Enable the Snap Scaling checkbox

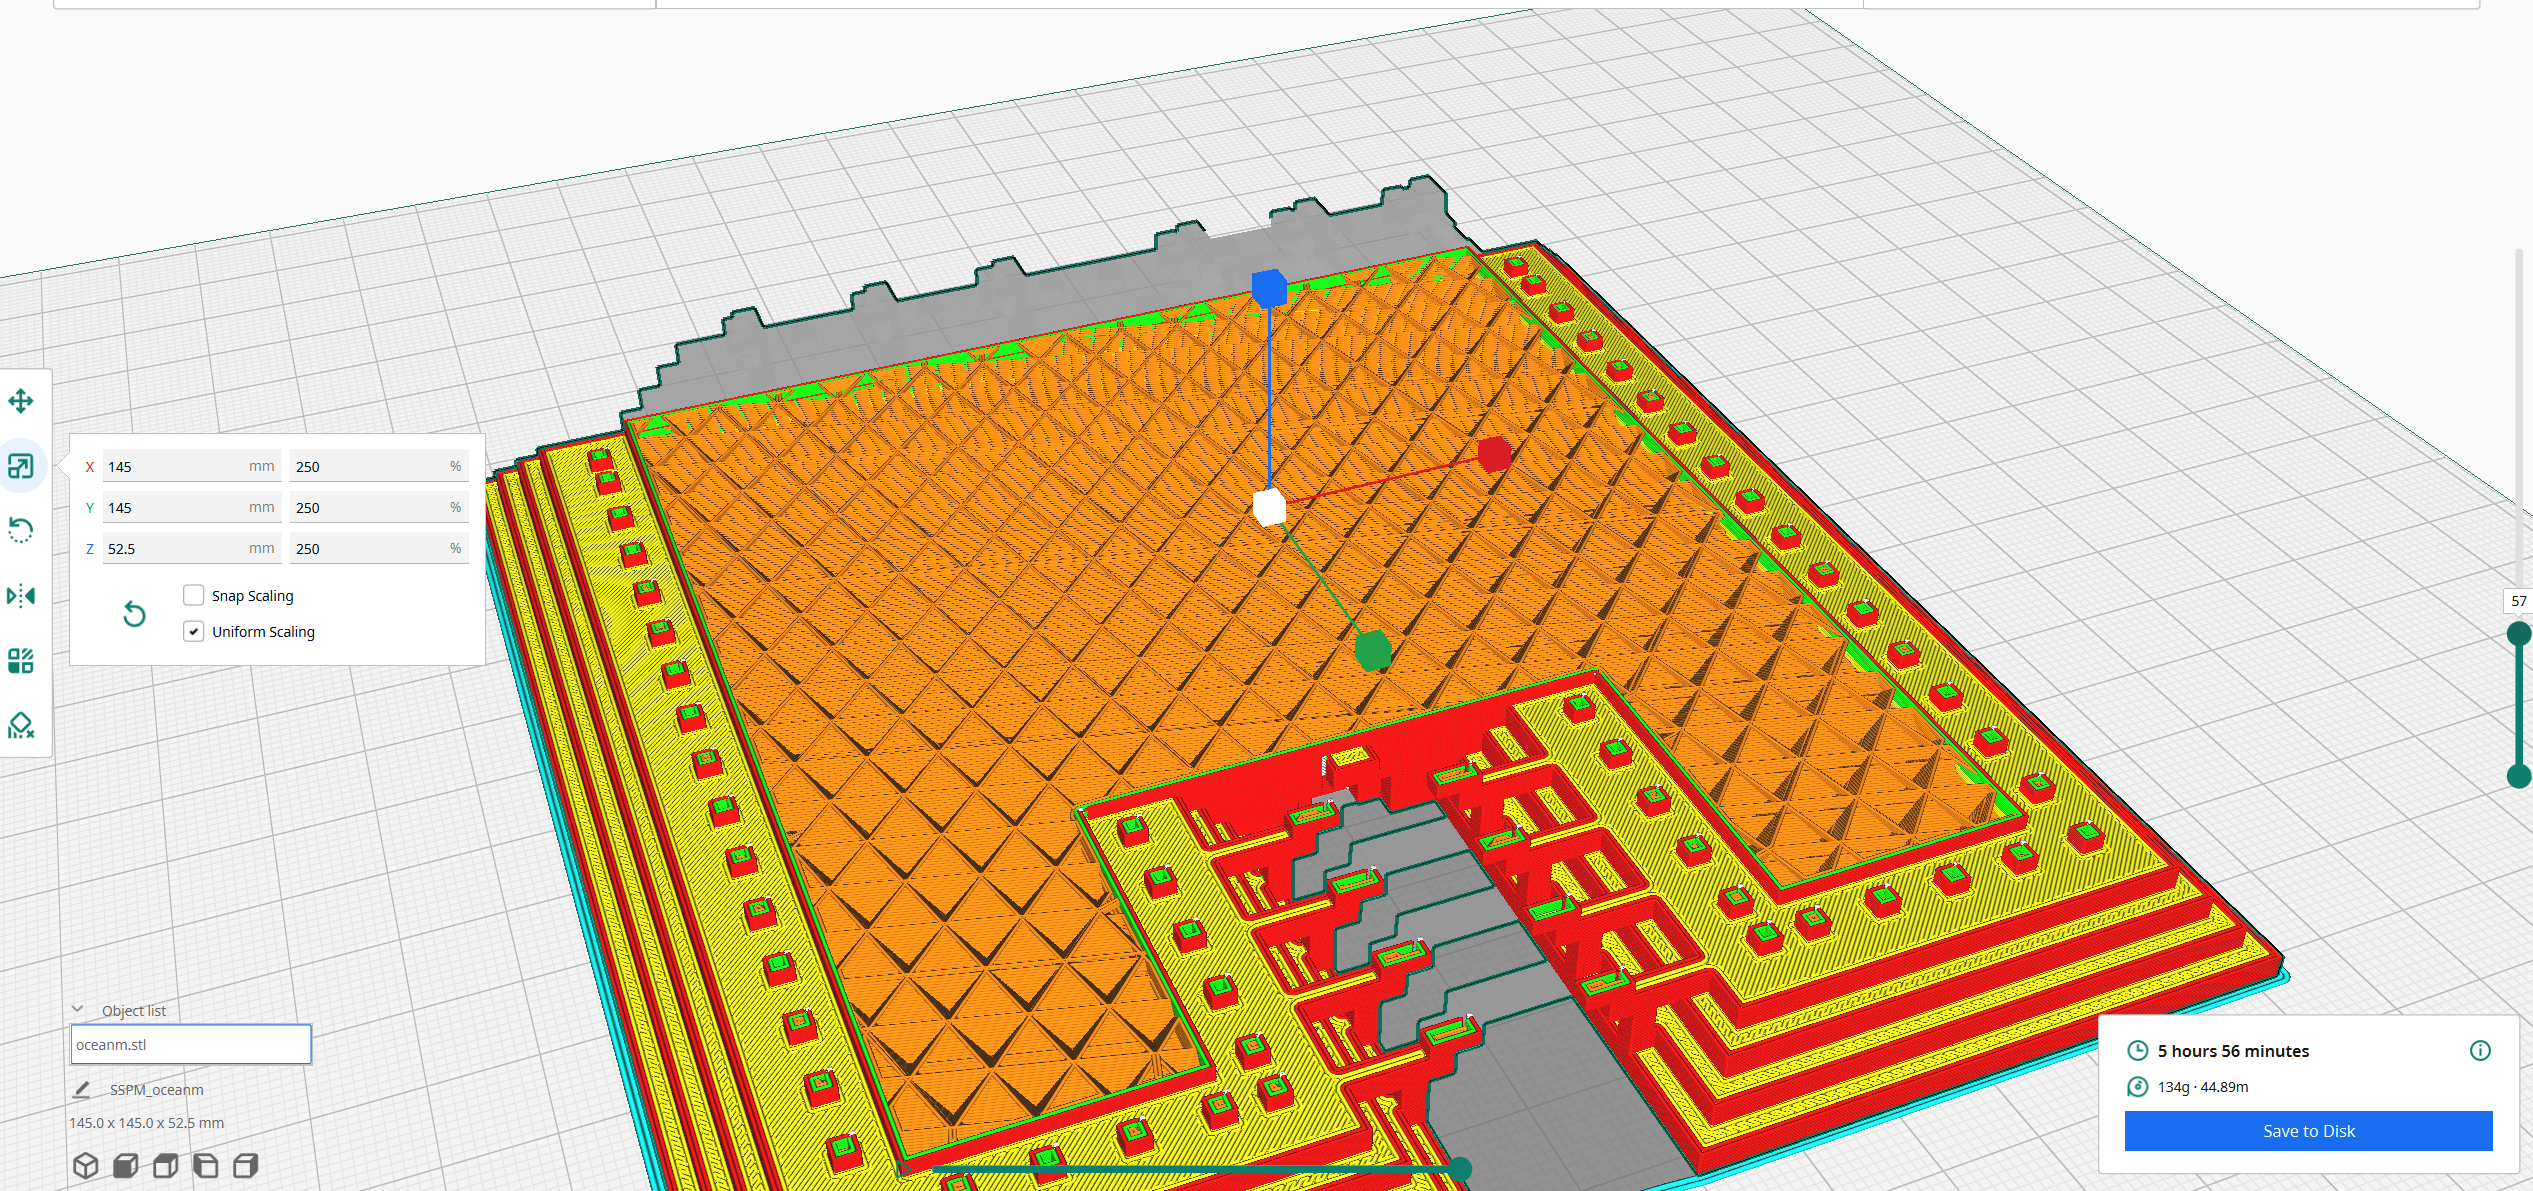point(194,595)
